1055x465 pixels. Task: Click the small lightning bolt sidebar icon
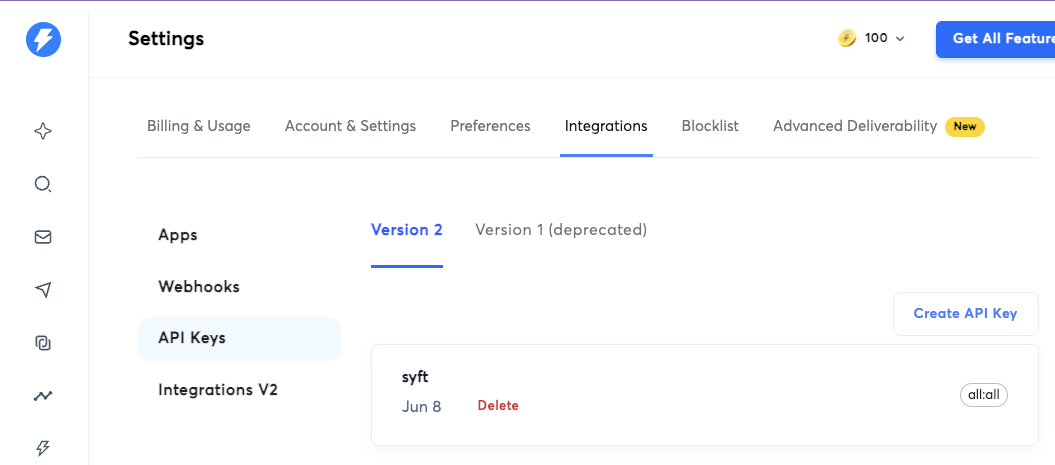pos(43,448)
